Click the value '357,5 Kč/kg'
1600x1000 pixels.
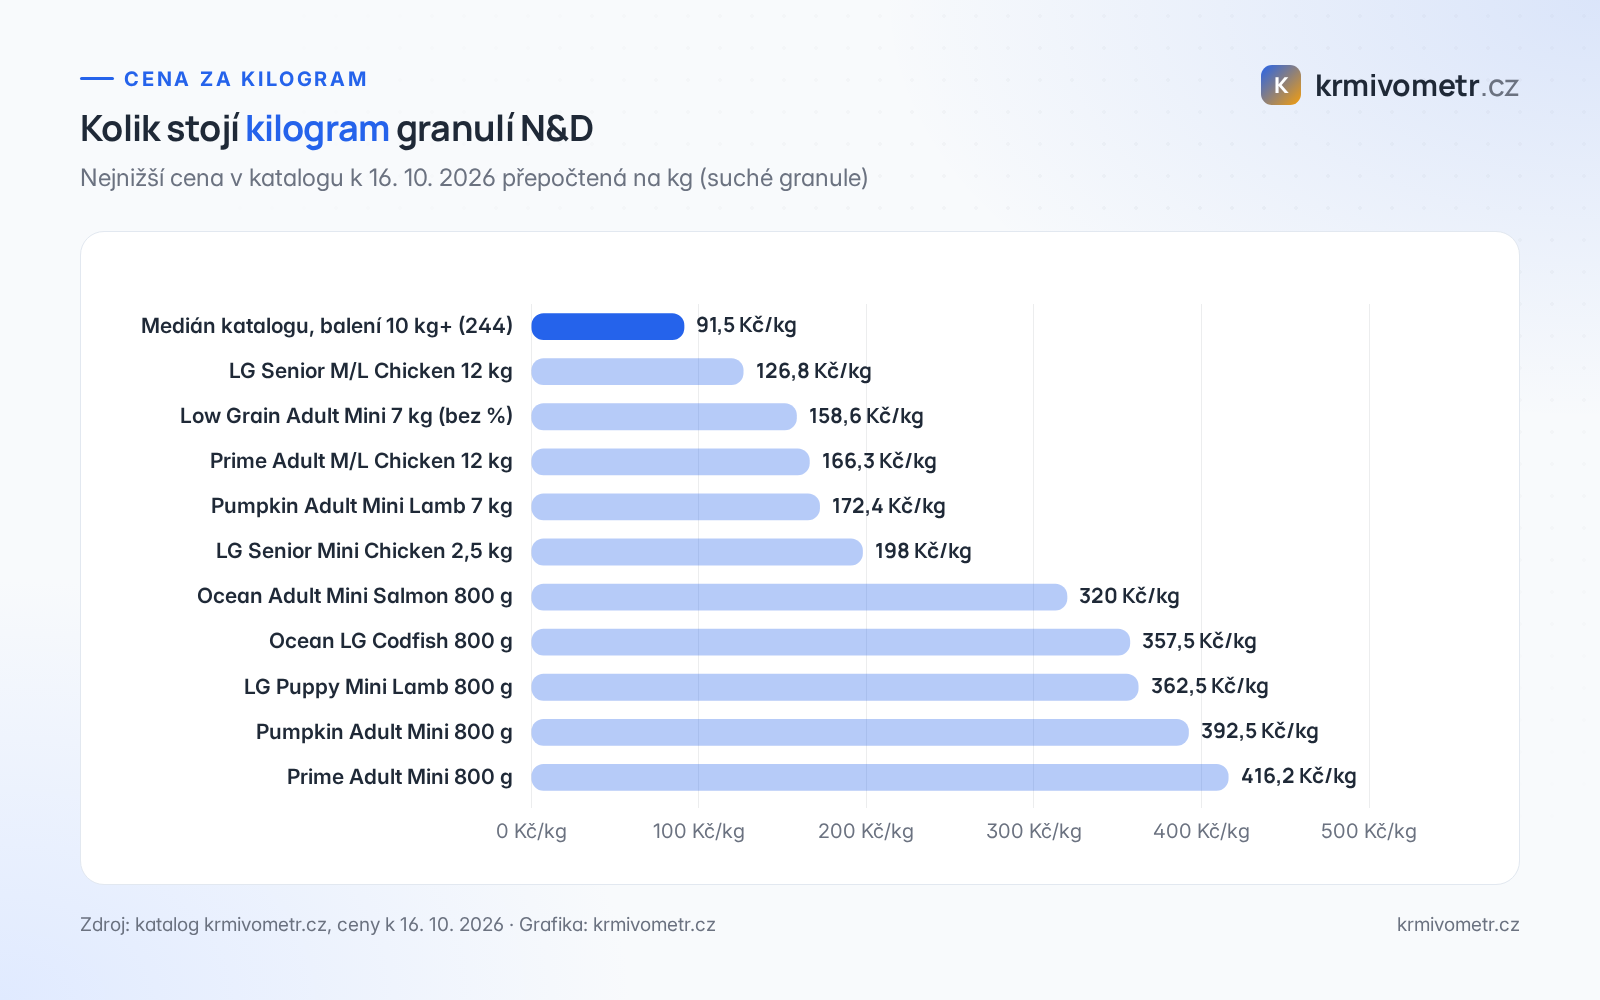[x=1199, y=641]
